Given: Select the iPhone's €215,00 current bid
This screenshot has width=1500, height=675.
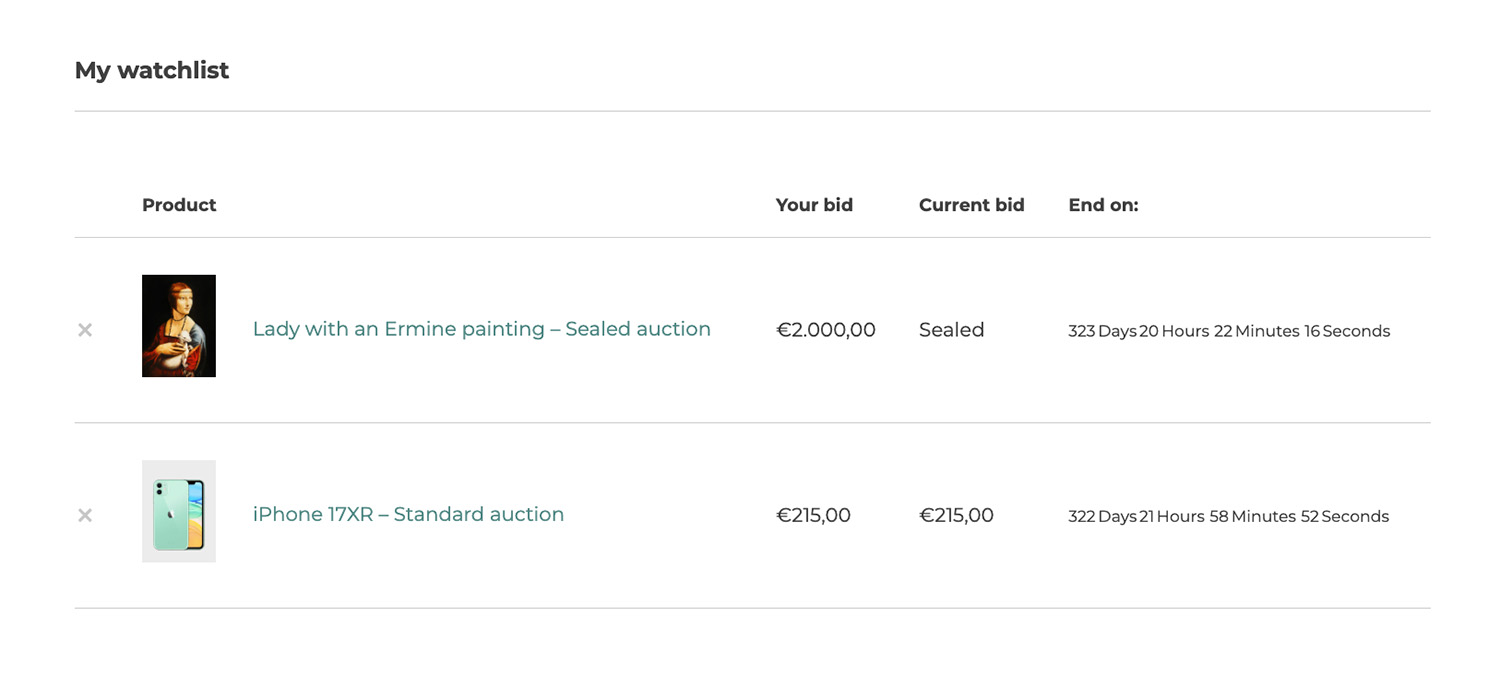Looking at the screenshot, I should point(956,515).
